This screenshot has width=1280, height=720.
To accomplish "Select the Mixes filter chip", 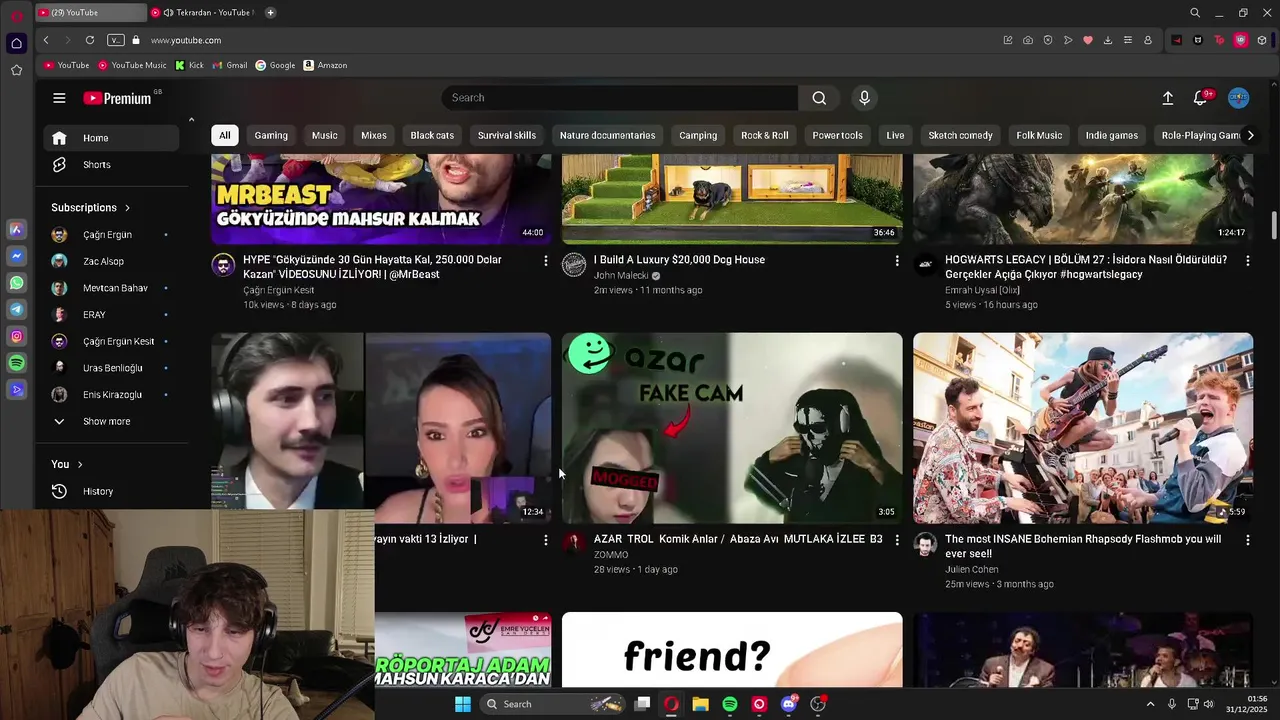I will [374, 135].
